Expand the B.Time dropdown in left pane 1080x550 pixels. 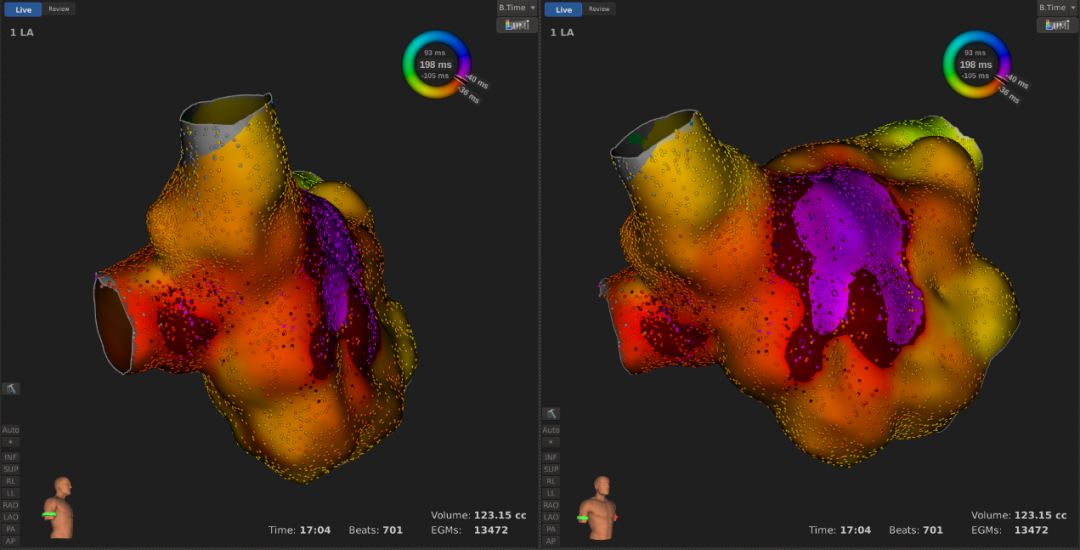[x=517, y=8]
